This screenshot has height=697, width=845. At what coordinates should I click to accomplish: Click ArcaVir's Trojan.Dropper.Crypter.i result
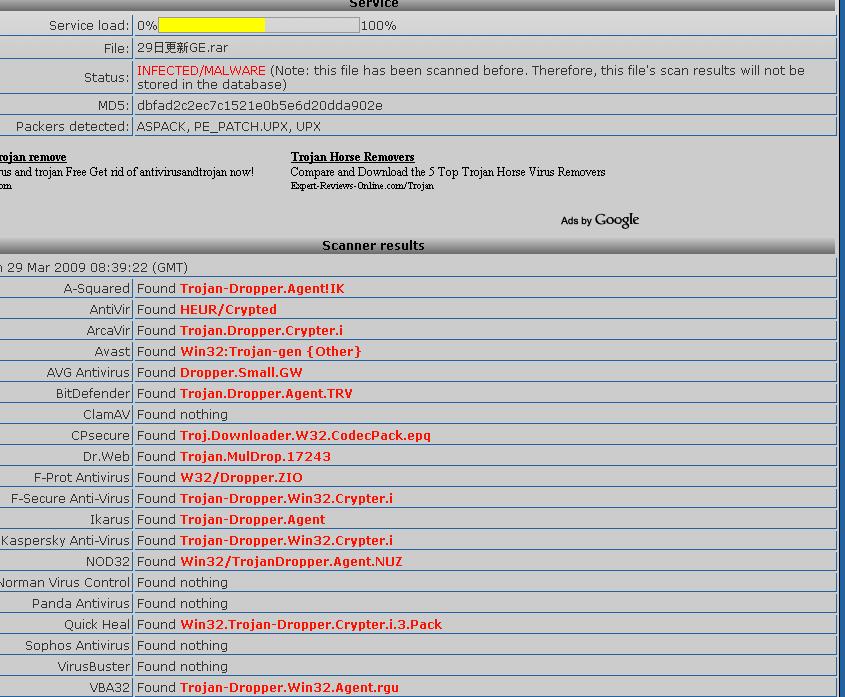point(261,331)
